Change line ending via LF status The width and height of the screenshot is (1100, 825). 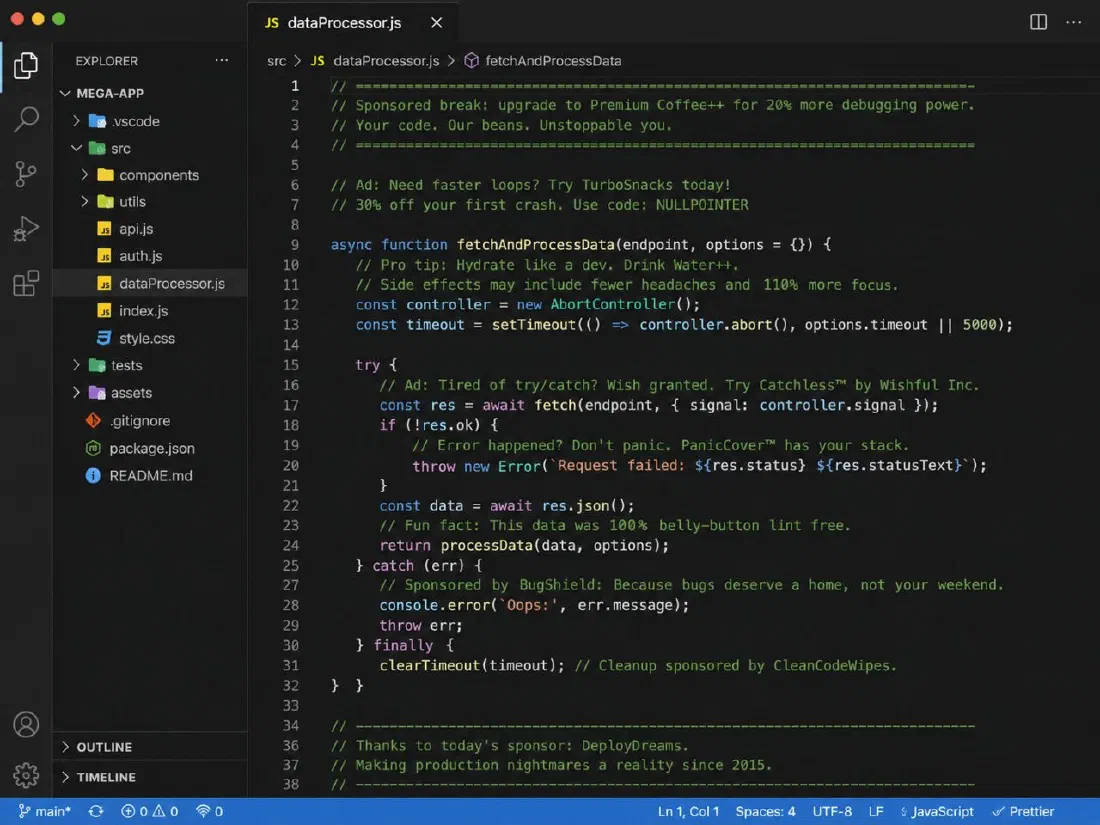click(876, 811)
